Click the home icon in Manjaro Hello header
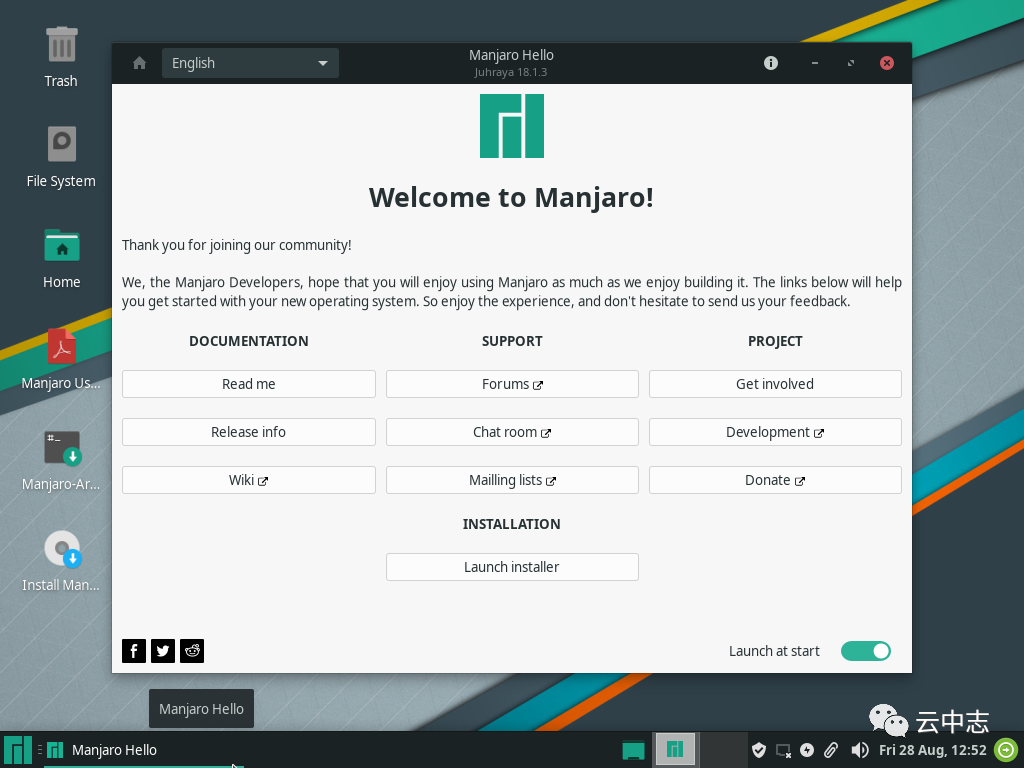 pyautogui.click(x=139, y=63)
